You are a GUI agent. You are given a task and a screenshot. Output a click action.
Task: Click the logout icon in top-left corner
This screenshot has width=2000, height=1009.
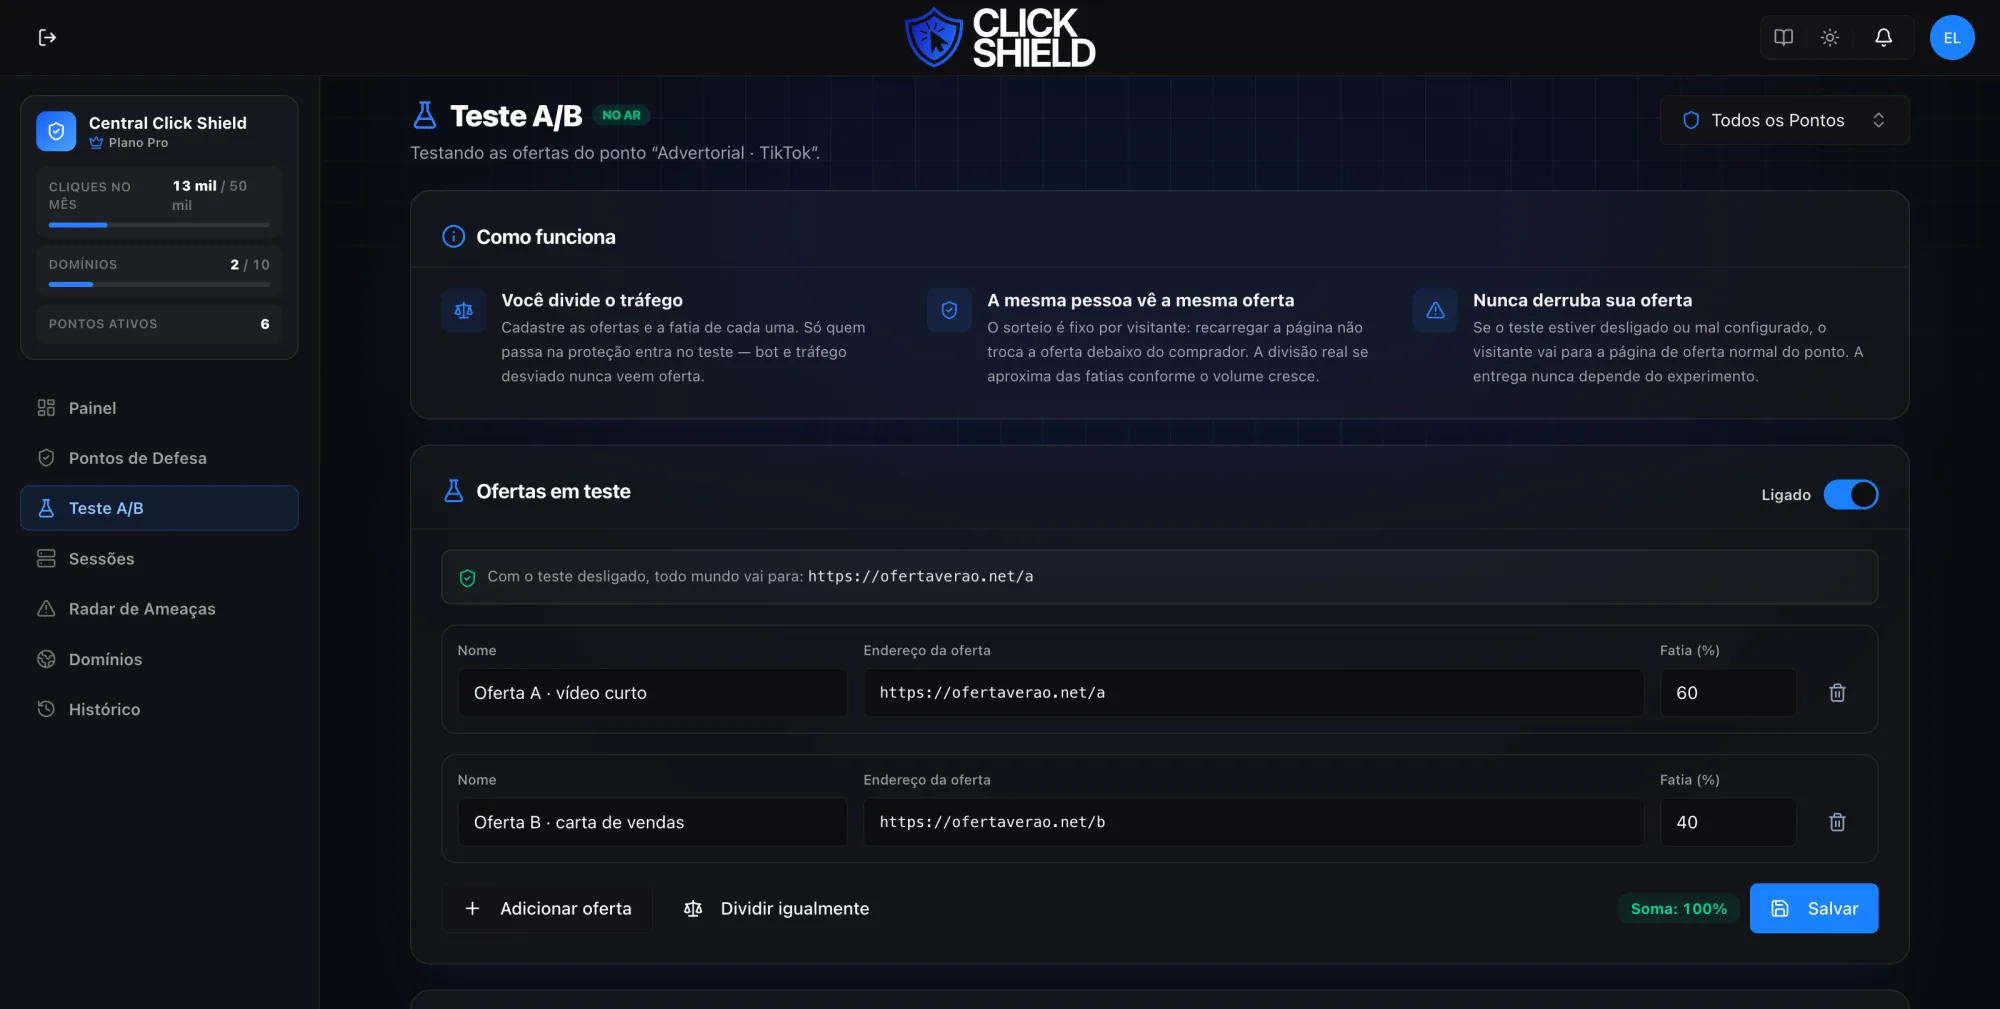(x=47, y=37)
